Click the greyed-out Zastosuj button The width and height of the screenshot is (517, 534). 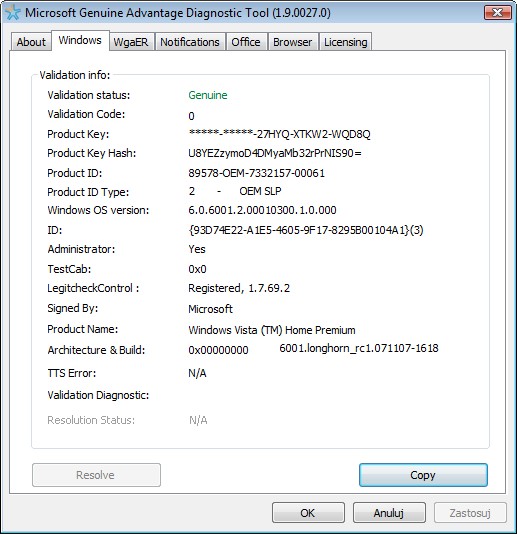470,513
